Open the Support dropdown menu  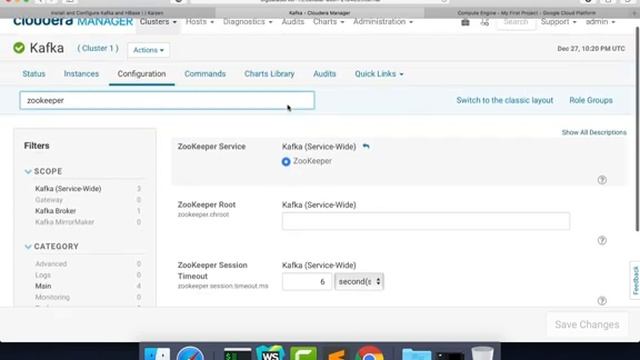(x=558, y=22)
